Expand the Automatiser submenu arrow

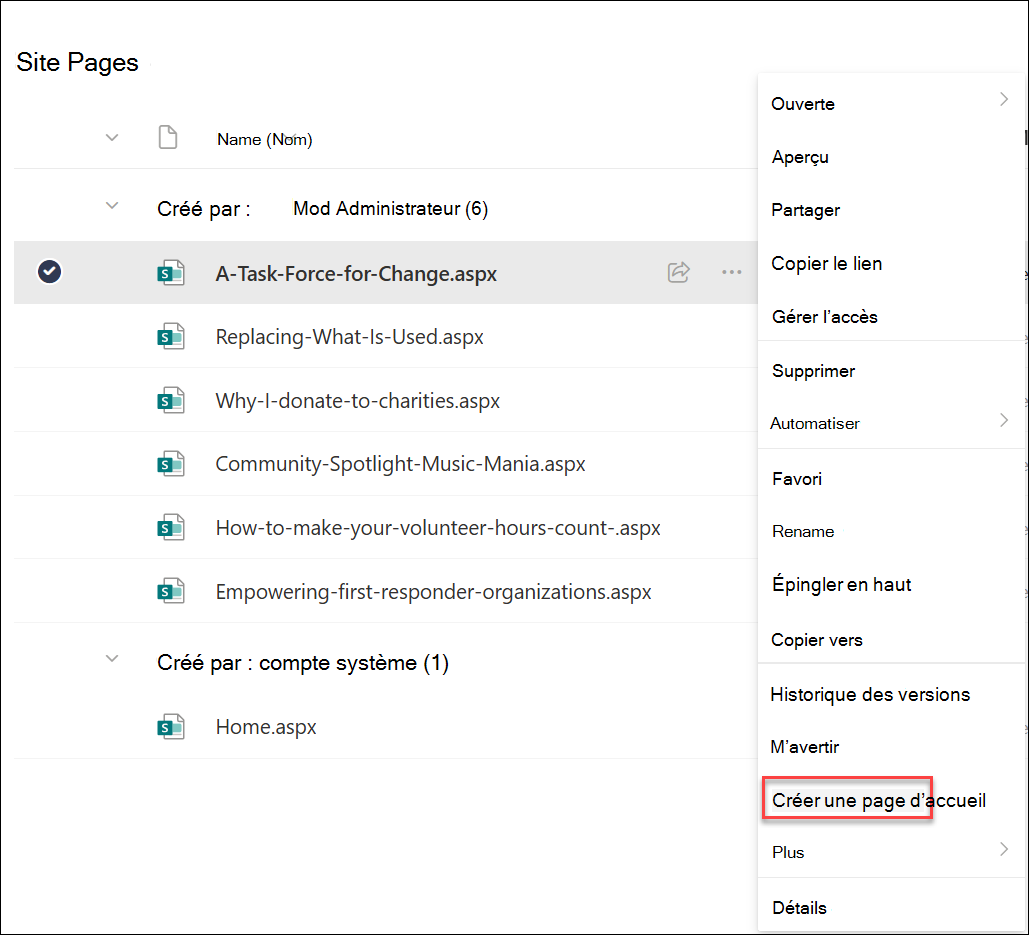1004,420
